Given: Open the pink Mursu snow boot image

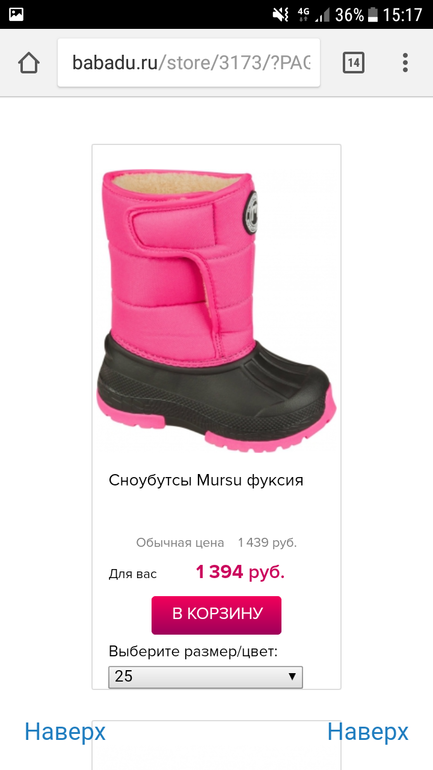Looking at the screenshot, I should coord(216,310).
